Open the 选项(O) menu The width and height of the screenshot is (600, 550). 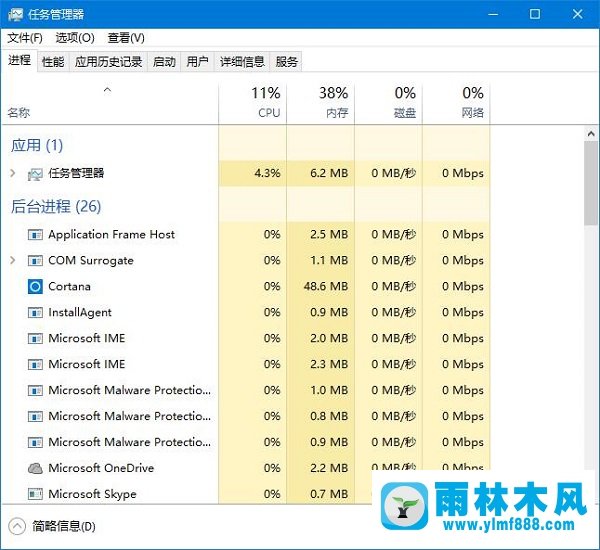75,38
